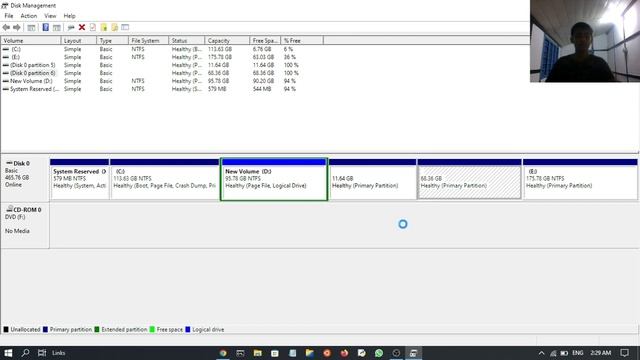
Task: Select the hatched 68.36 GB partition block
Action: click(x=469, y=179)
